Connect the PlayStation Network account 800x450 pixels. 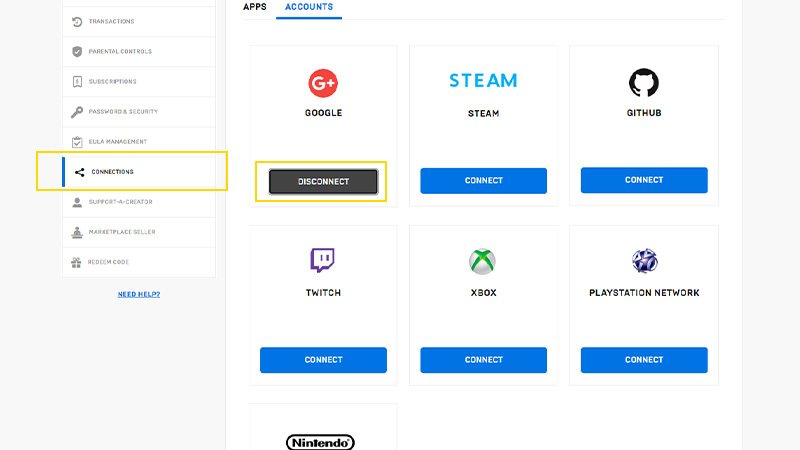pos(644,360)
